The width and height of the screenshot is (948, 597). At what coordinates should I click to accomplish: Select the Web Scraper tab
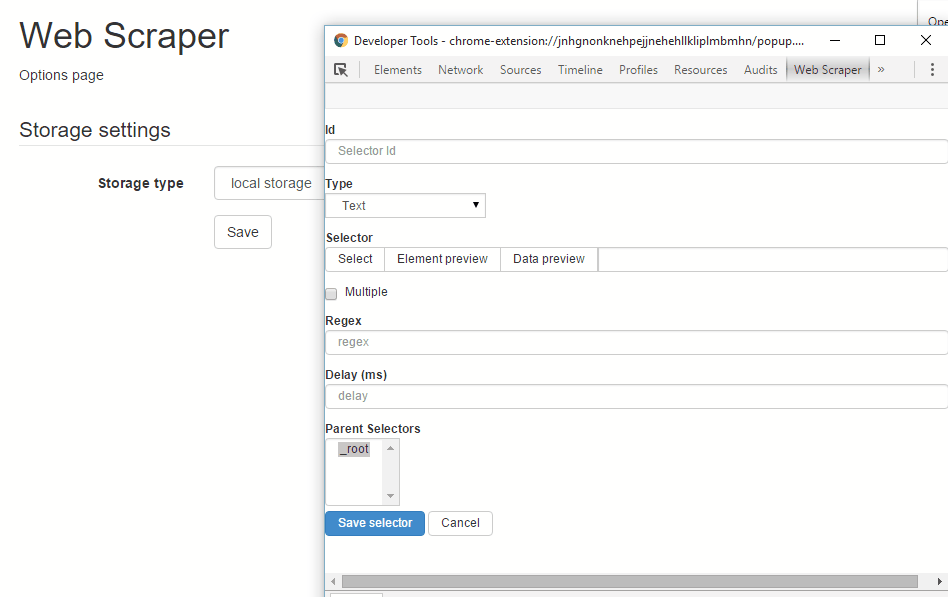tap(828, 70)
